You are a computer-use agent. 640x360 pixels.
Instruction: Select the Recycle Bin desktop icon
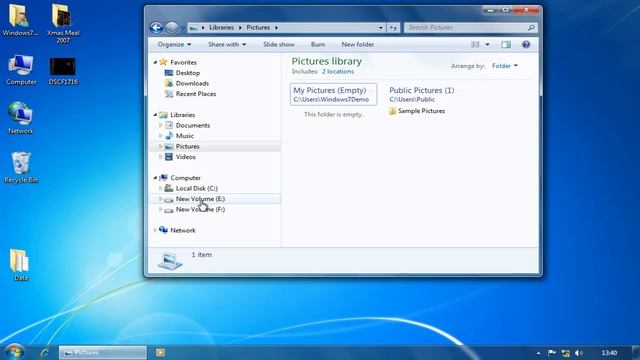21,168
